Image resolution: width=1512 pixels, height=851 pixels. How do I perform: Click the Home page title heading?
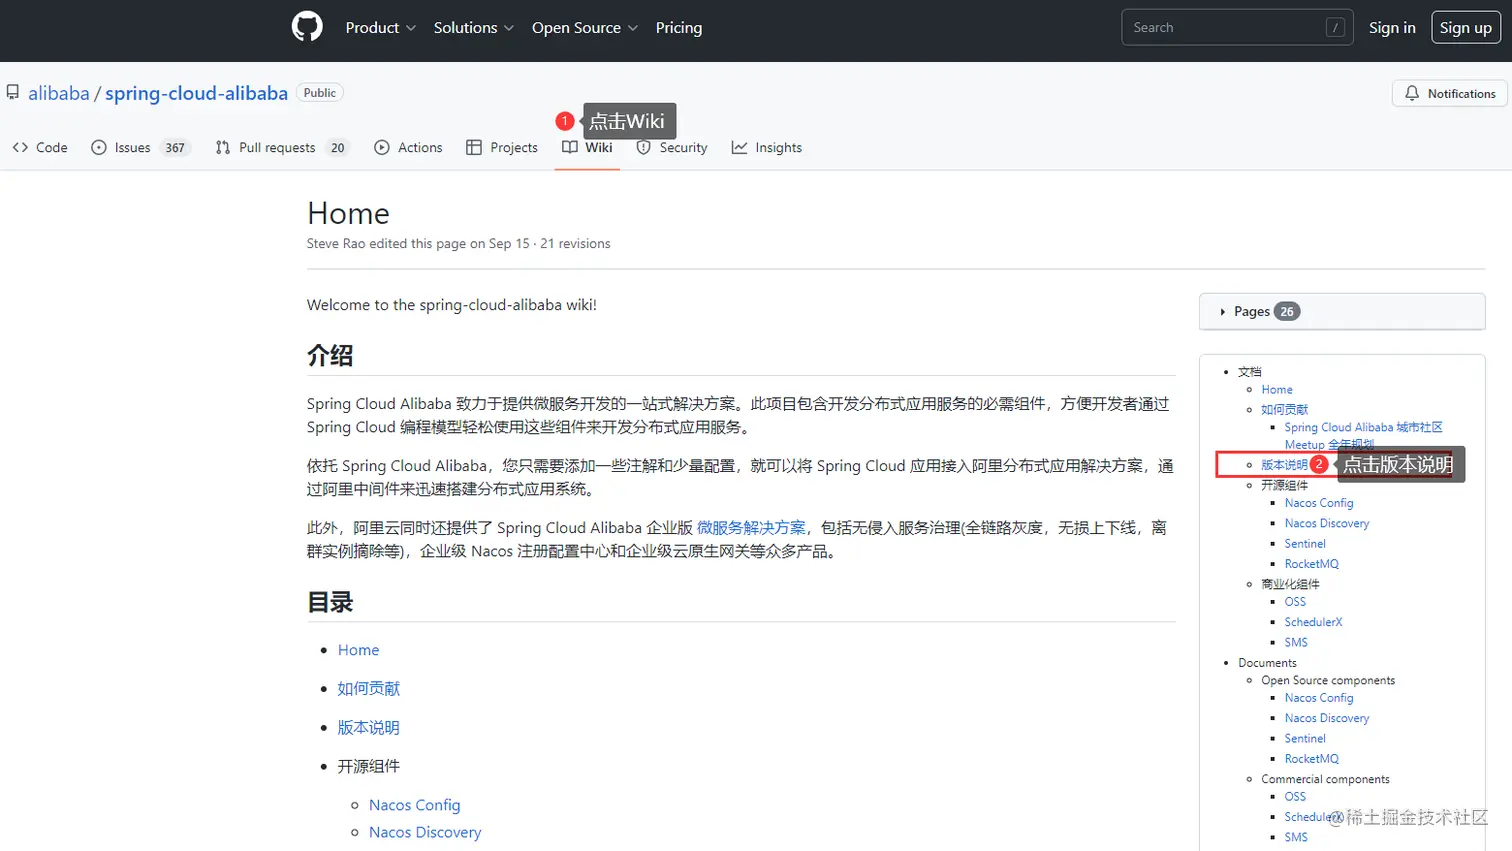(x=348, y=213)
